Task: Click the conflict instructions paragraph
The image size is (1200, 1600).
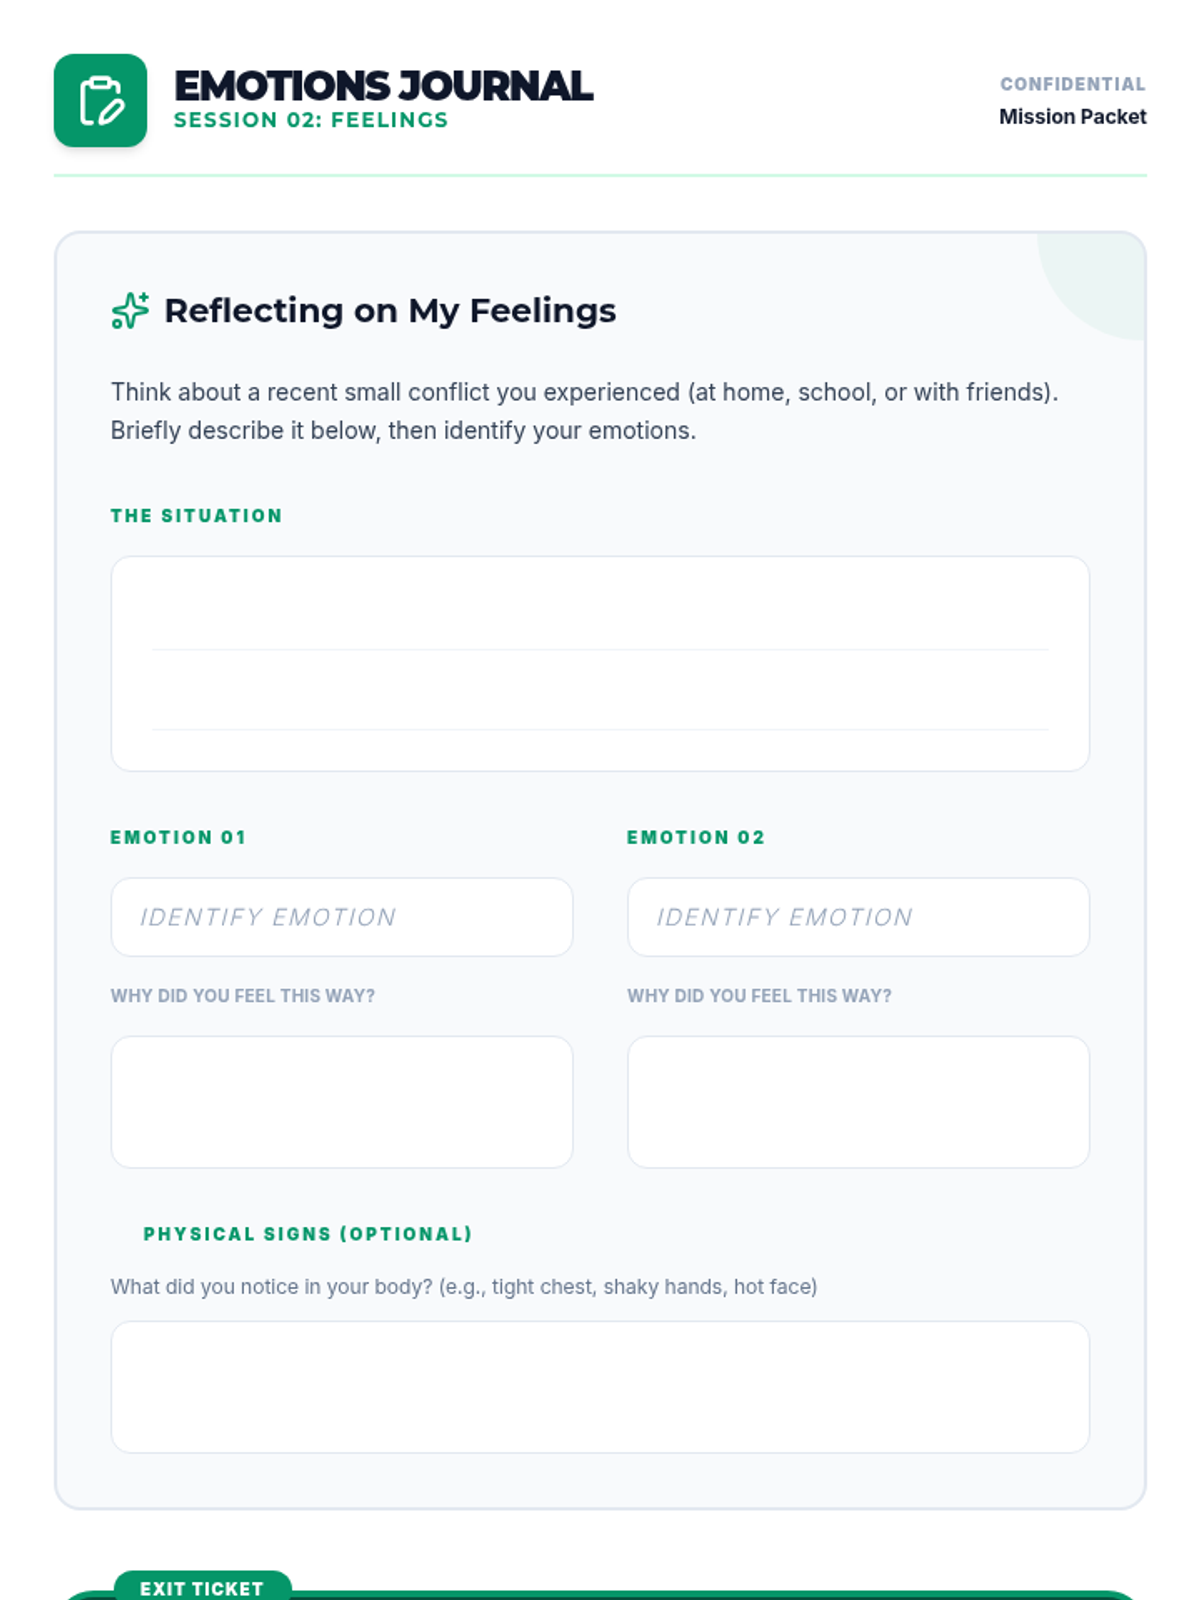Action: [585, 411]
